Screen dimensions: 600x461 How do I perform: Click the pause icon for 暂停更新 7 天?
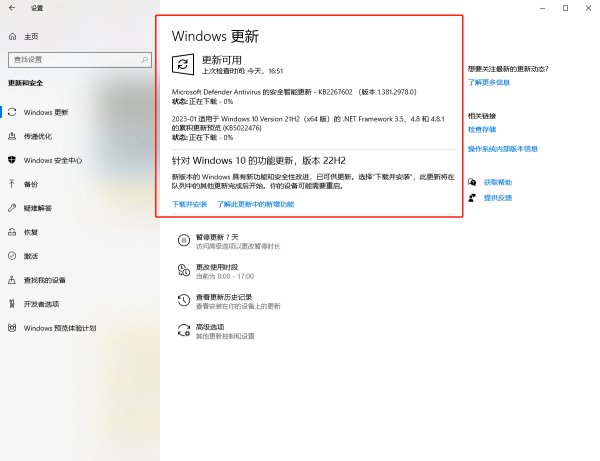tap(184, 240)
